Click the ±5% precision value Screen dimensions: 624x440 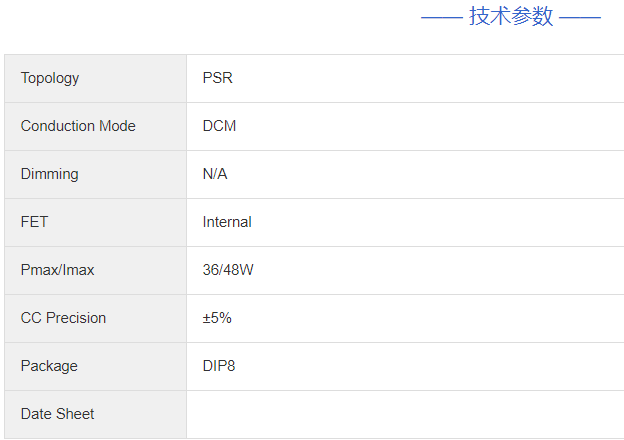[217, 318]
